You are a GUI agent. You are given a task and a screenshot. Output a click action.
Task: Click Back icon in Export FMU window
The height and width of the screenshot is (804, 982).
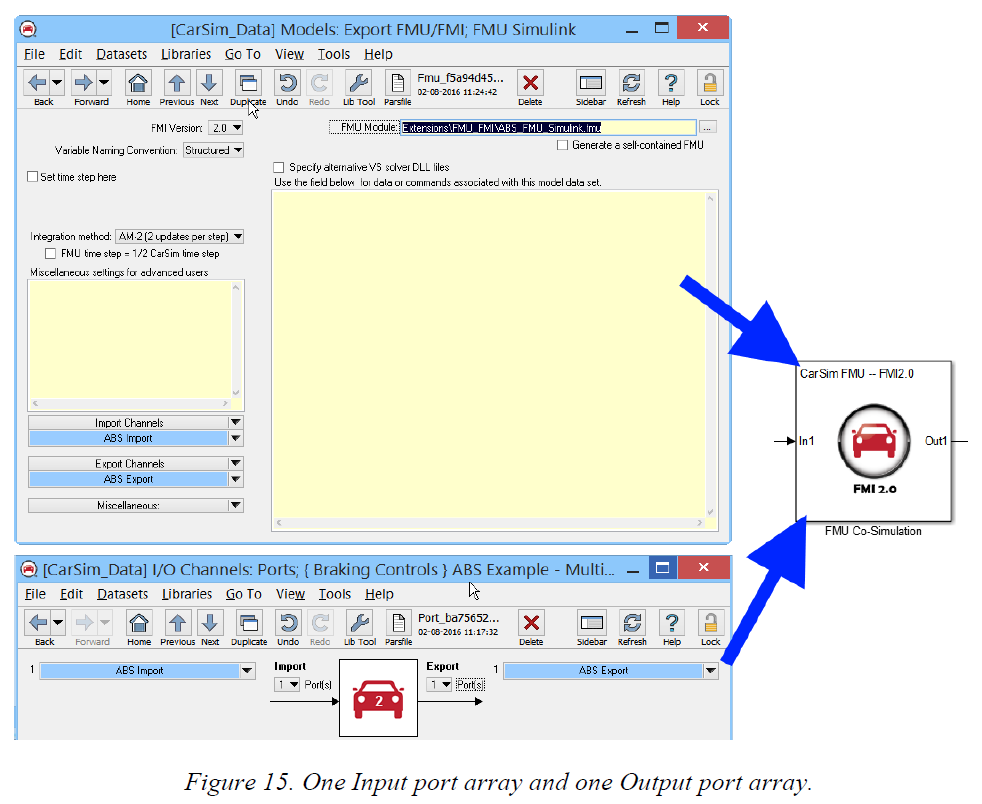[37, 83]
